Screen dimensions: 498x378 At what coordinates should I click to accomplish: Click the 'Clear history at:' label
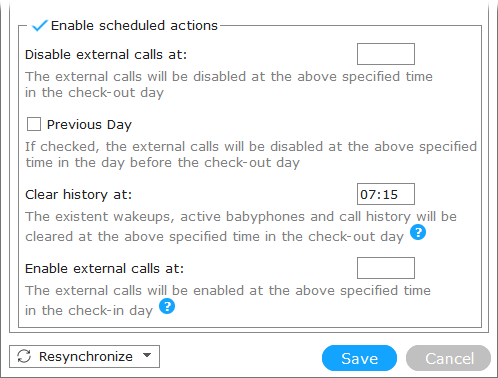point(79,195)
